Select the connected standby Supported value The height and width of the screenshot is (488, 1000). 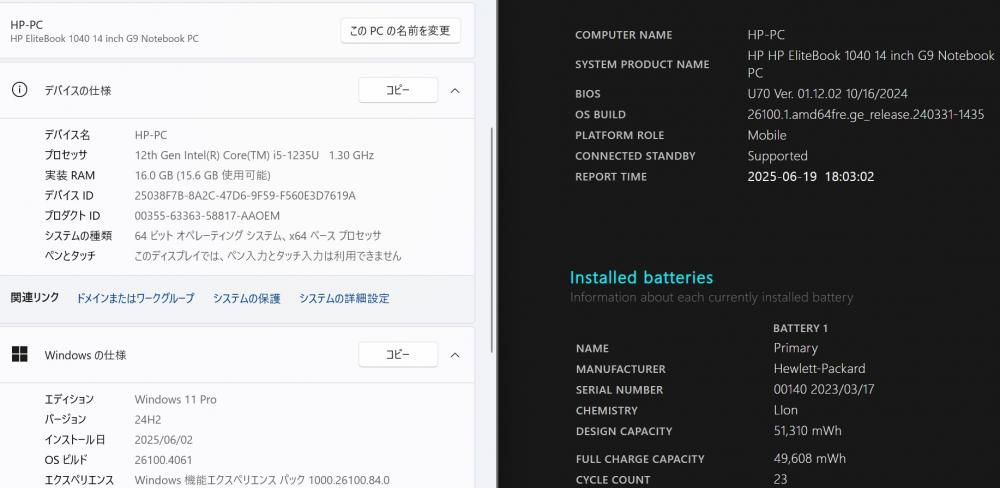pyautogui.click(x=777, y=156)
